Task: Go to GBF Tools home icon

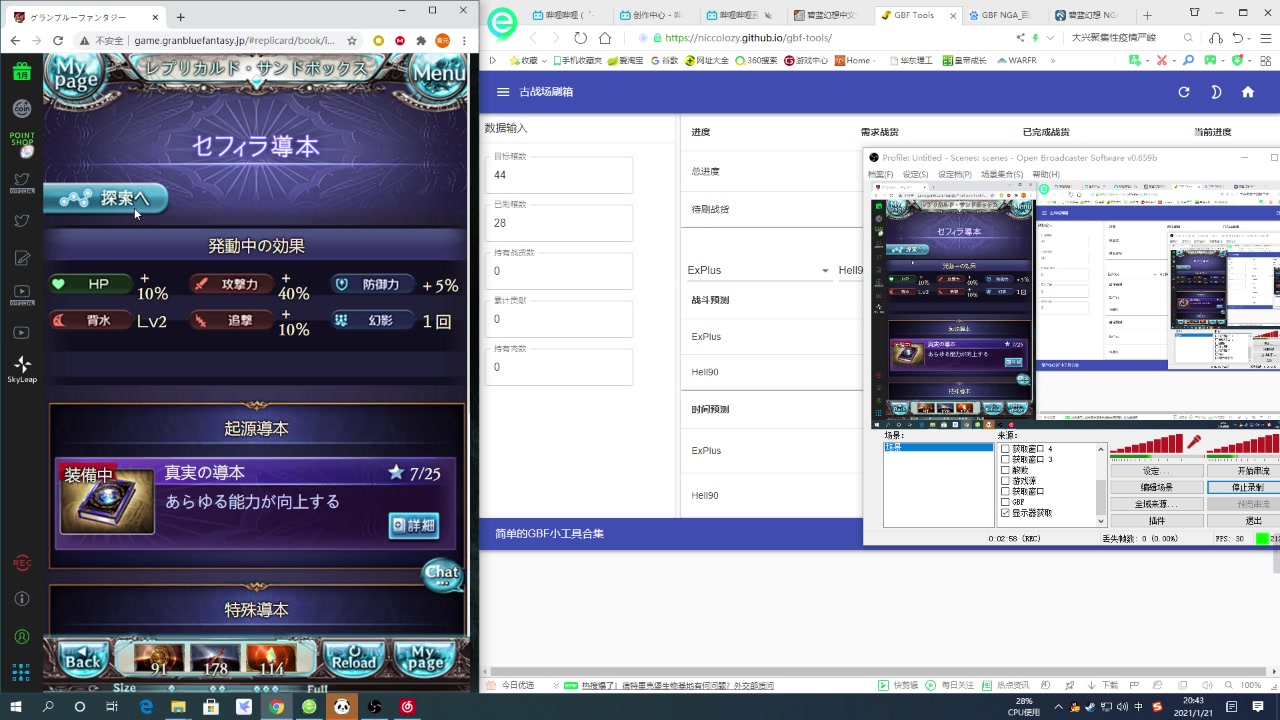Action: click(x=1248, y=92)
